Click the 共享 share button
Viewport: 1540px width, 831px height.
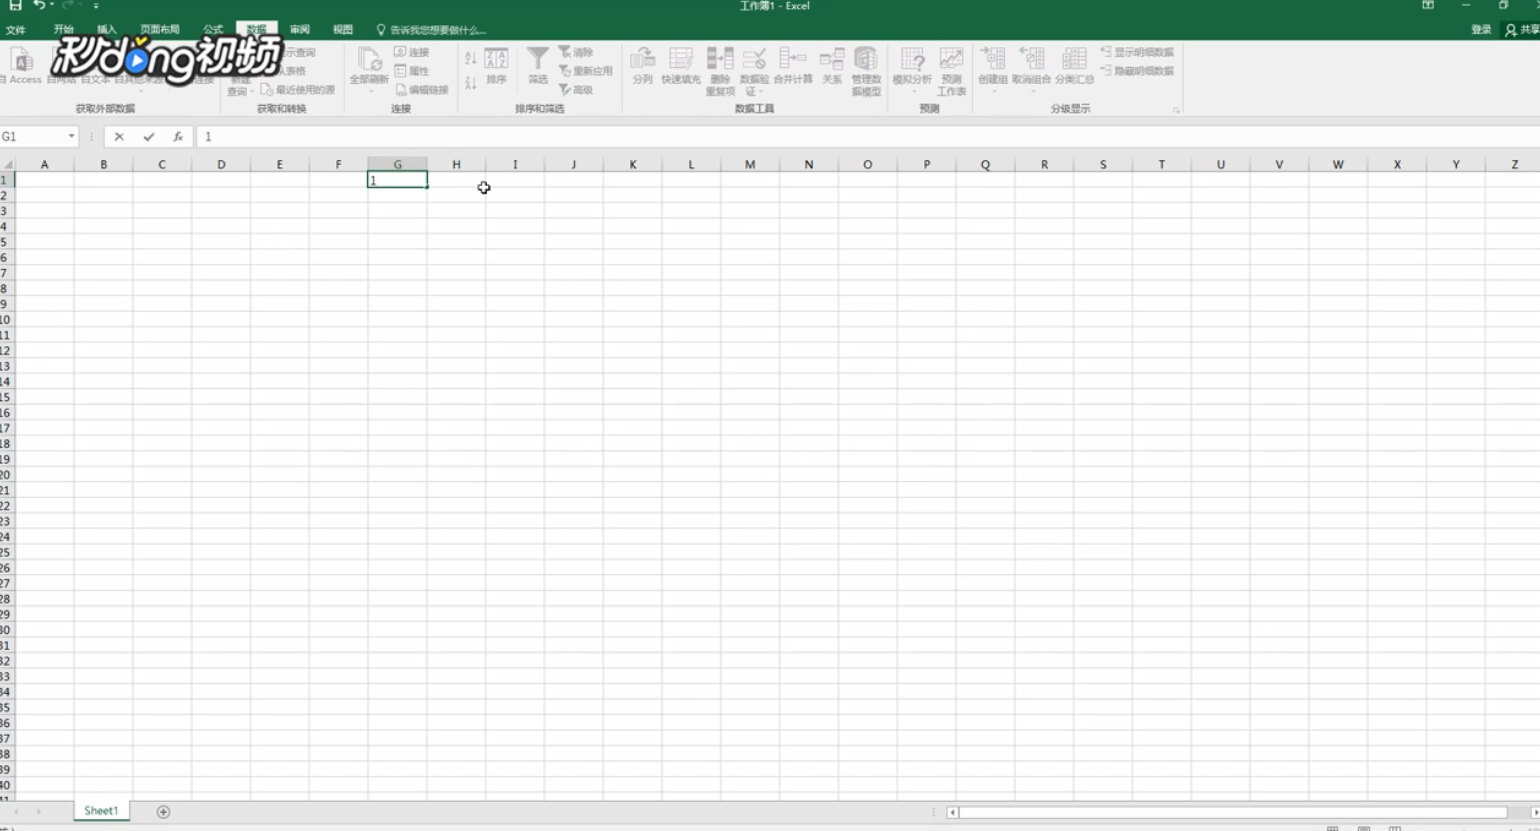click(1522, 30)
